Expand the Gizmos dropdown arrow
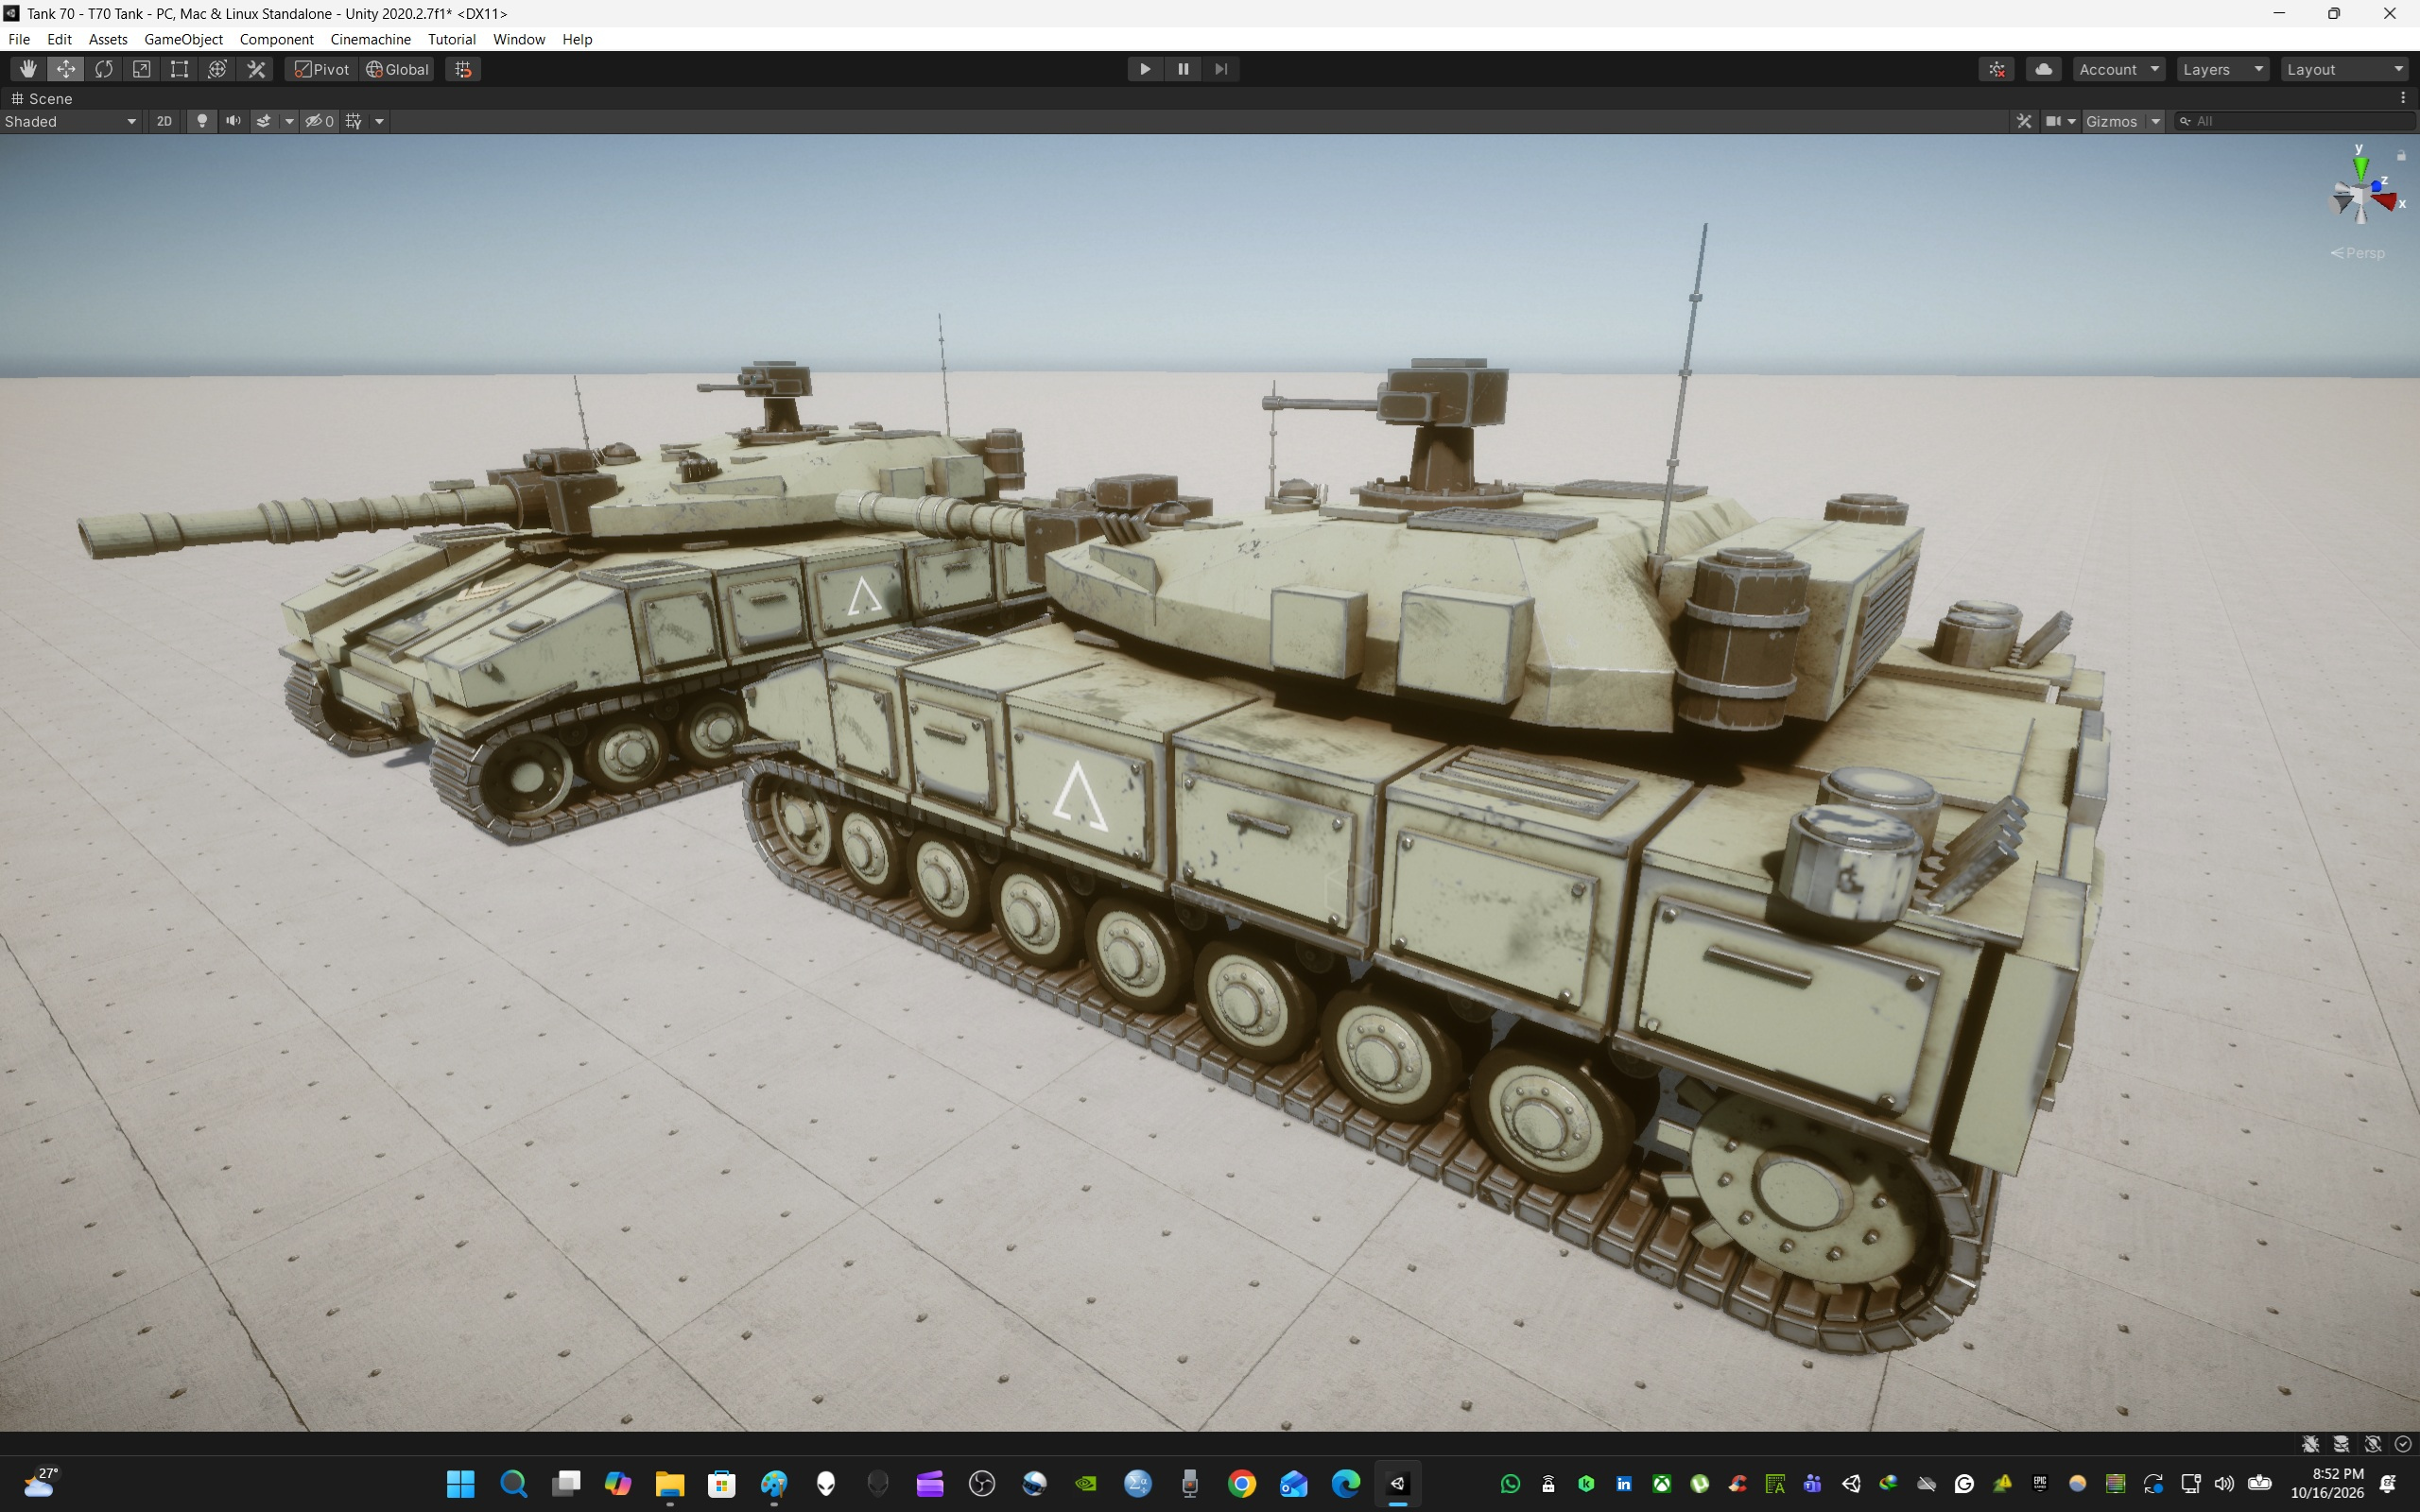2420x1512 pixels. 2156,121
